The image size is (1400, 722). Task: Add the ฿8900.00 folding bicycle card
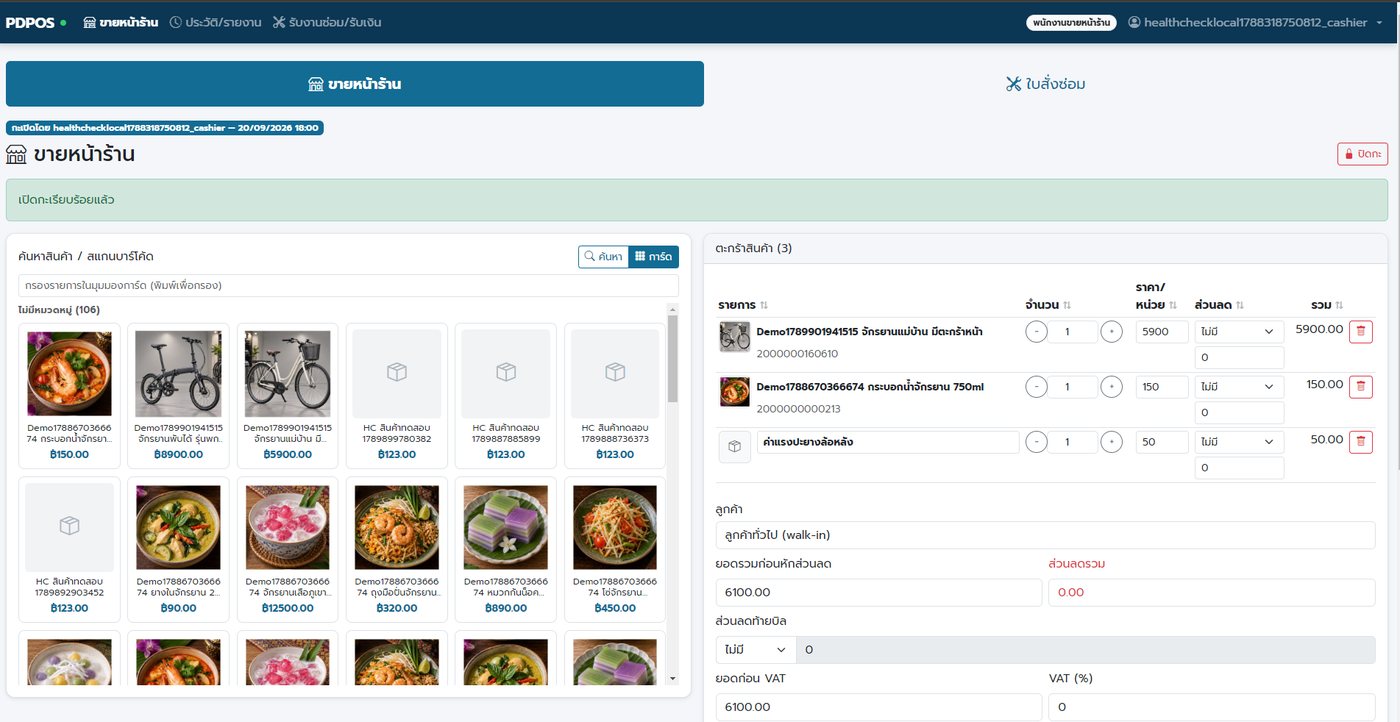[x=178, y=395]
